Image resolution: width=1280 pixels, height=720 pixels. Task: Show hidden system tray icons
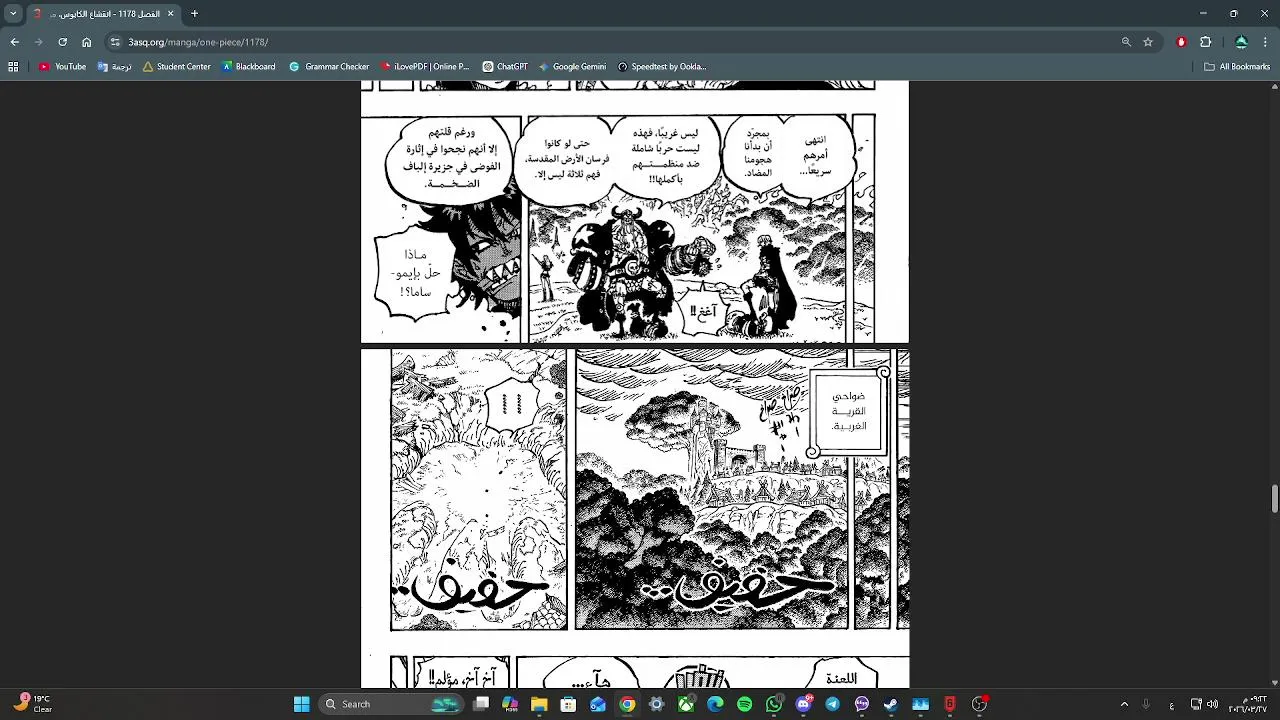point(1124,704)
